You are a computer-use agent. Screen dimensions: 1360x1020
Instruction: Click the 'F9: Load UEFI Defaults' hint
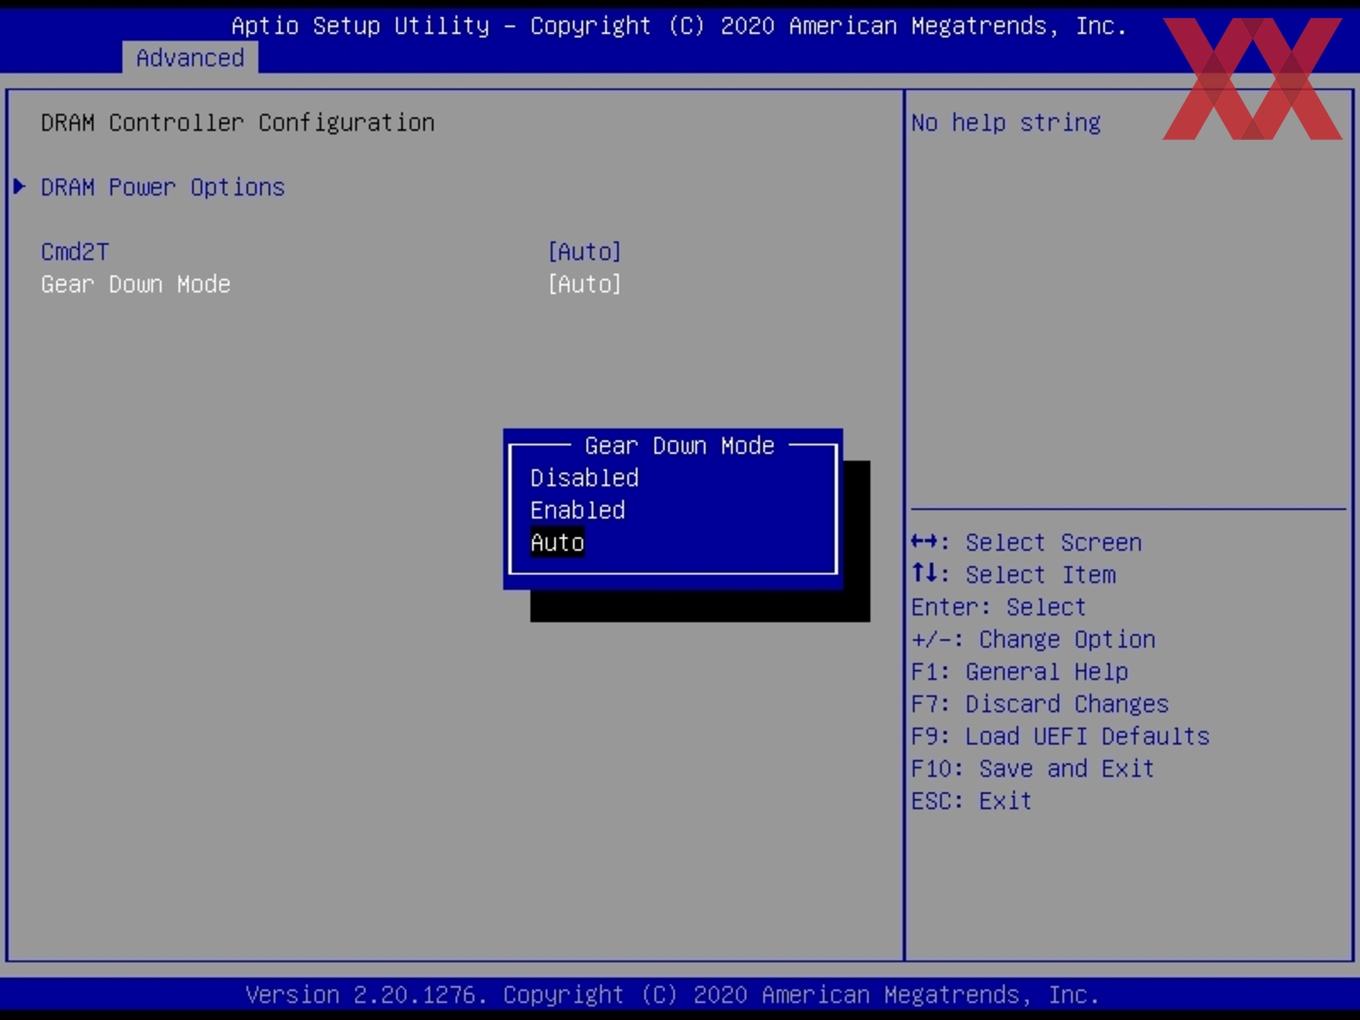pos(1060,736)
